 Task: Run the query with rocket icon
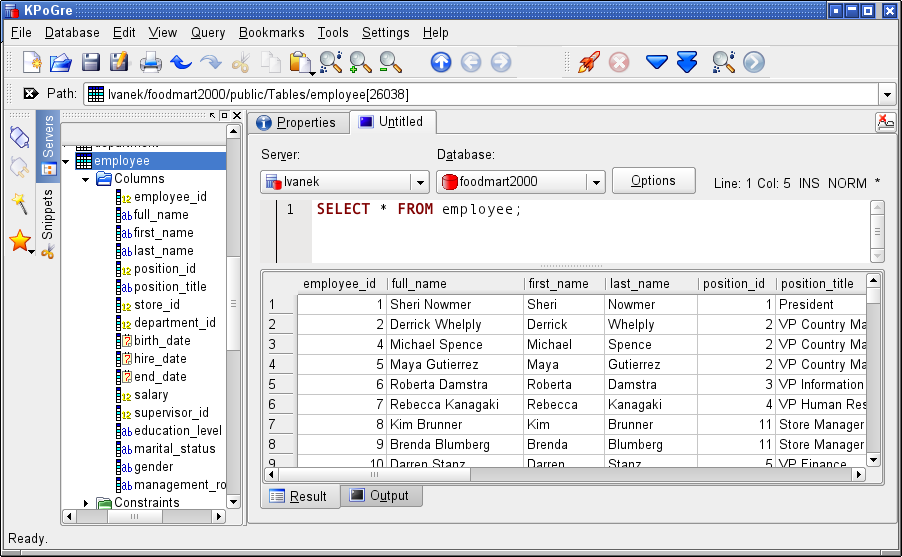coord(589,62)
